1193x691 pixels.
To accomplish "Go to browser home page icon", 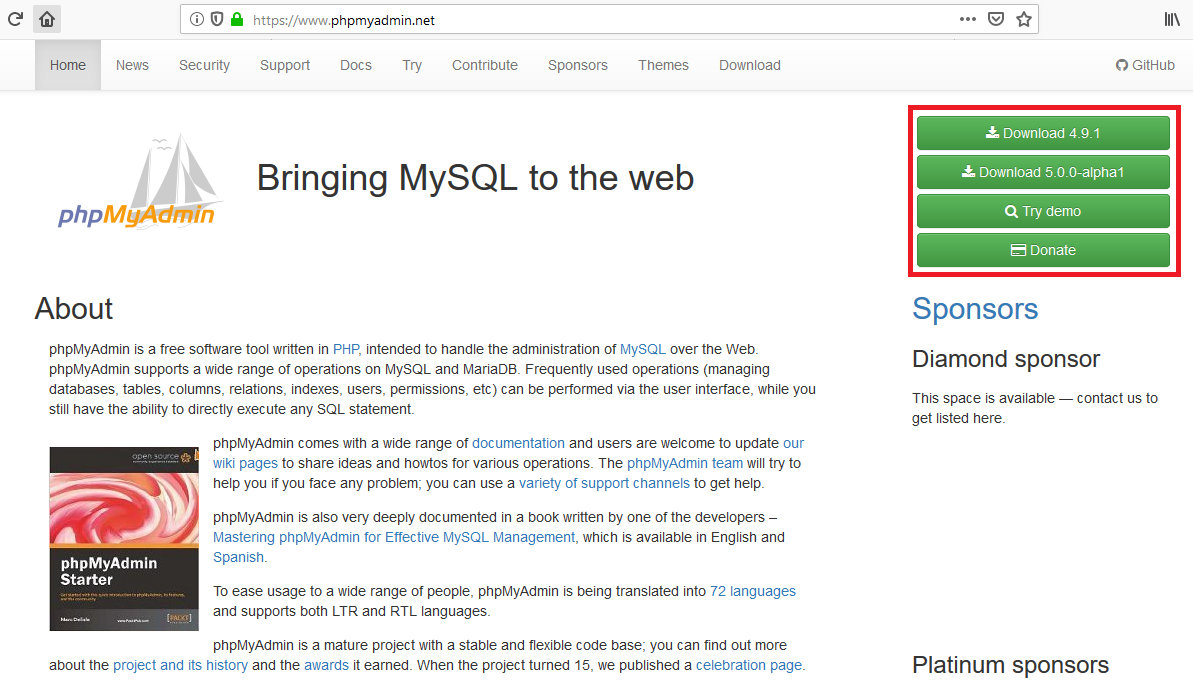I will coord(47,19).
